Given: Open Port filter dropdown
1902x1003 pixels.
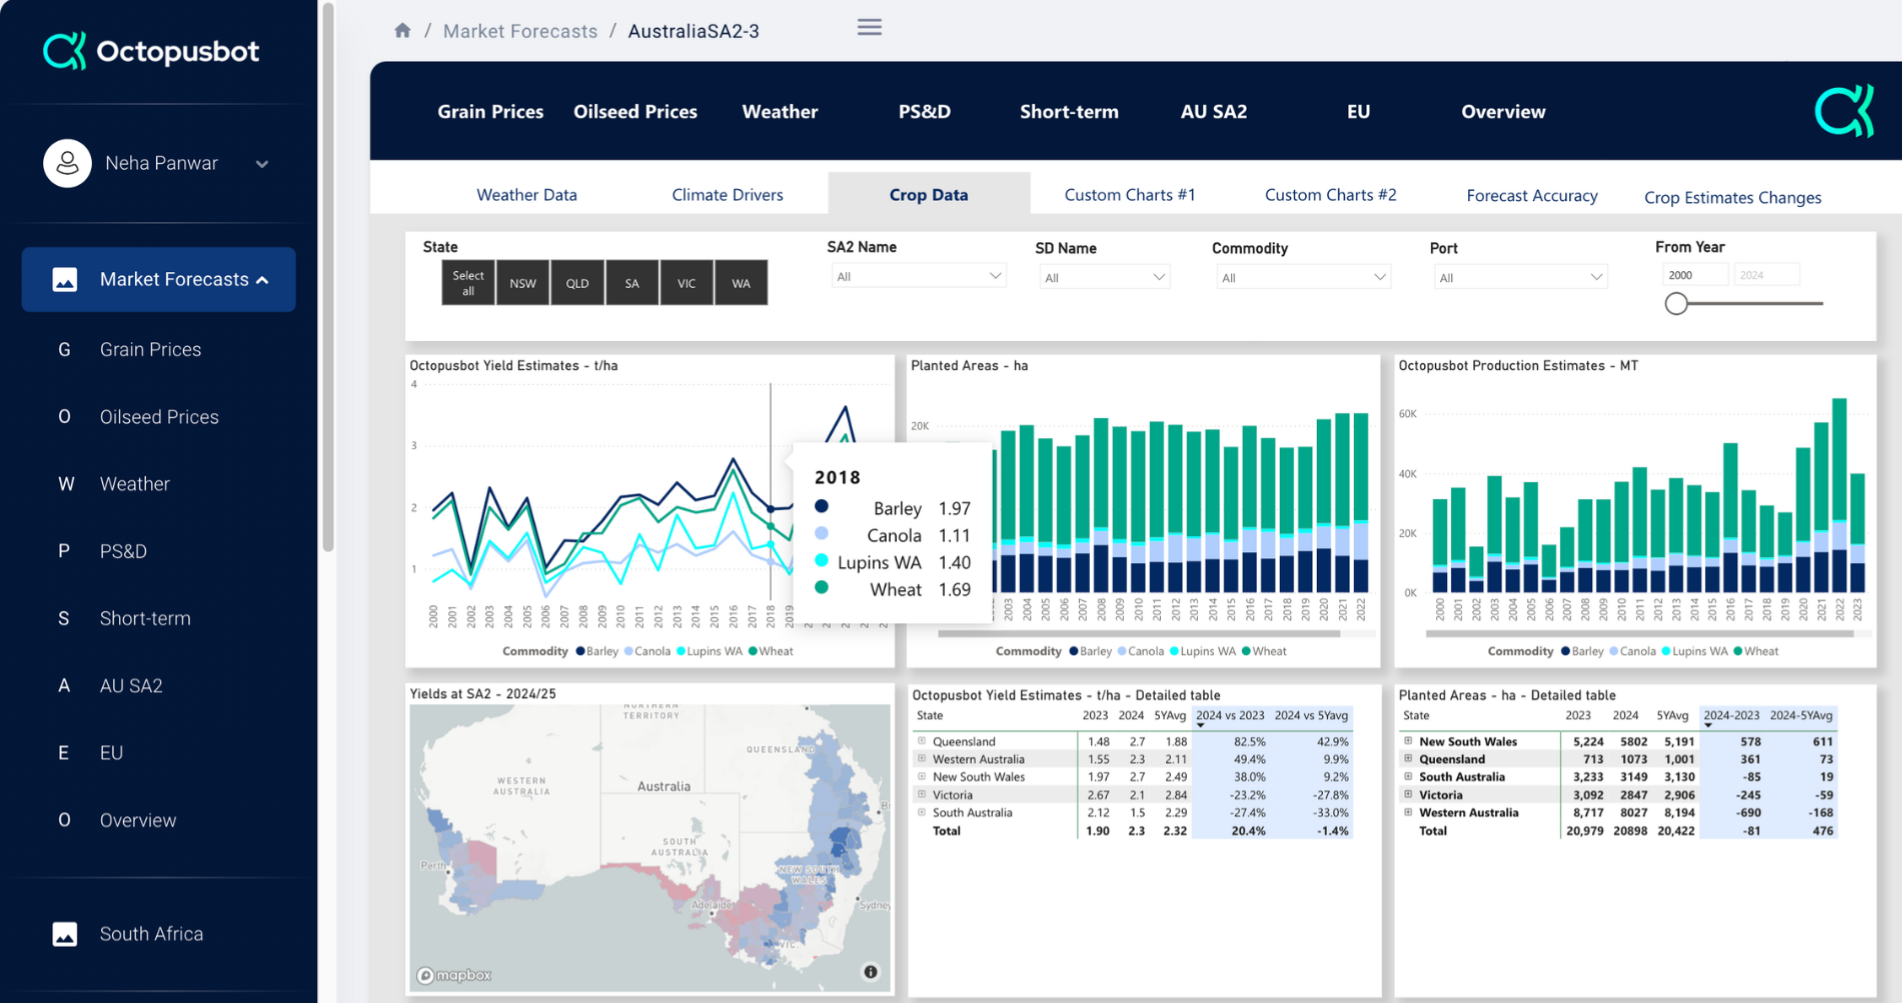Looking at the screenshot, I should (1520, 277).
